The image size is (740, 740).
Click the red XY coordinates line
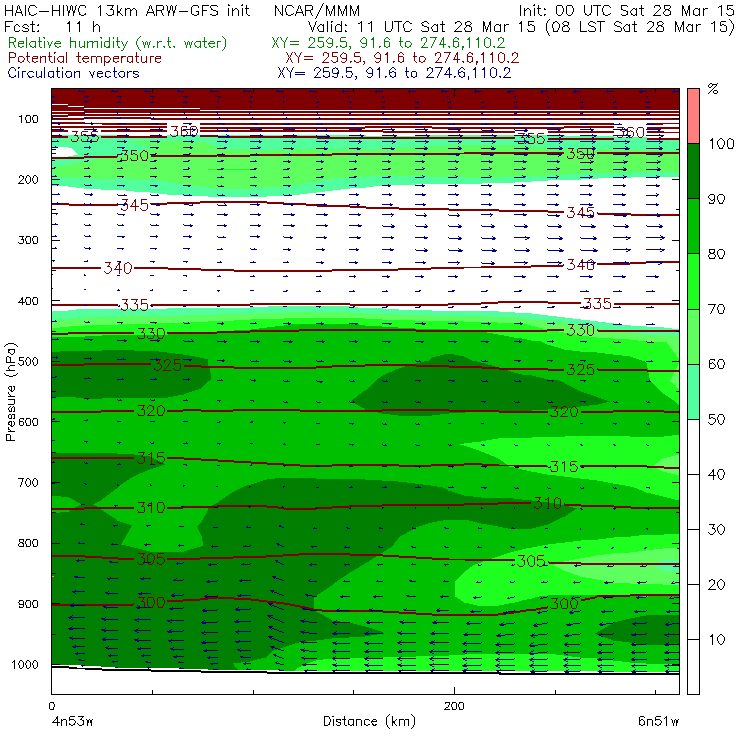point(402,58)
